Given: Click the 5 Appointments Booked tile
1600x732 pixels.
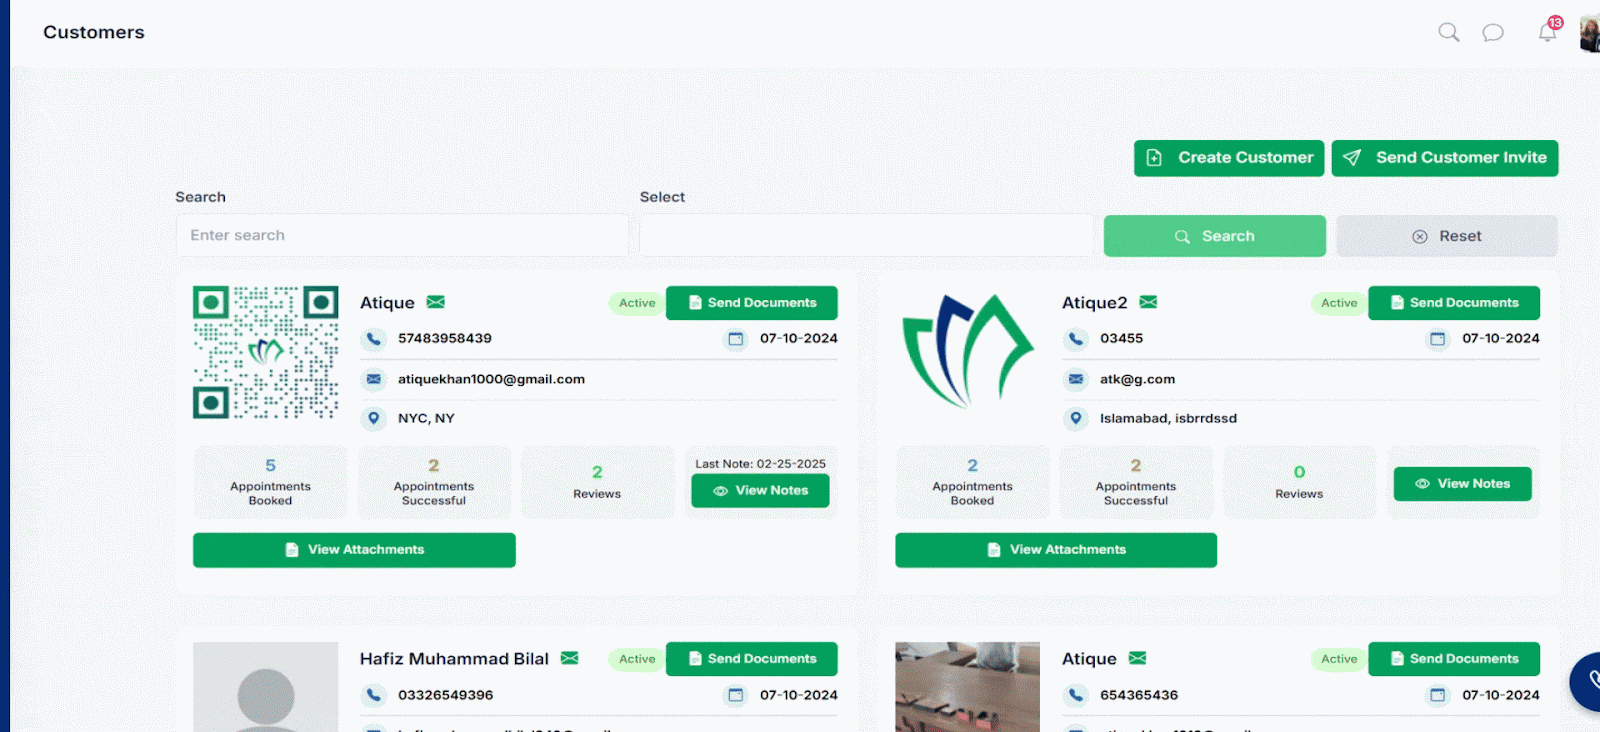Looking at the screenshot, I should point(270,482).
